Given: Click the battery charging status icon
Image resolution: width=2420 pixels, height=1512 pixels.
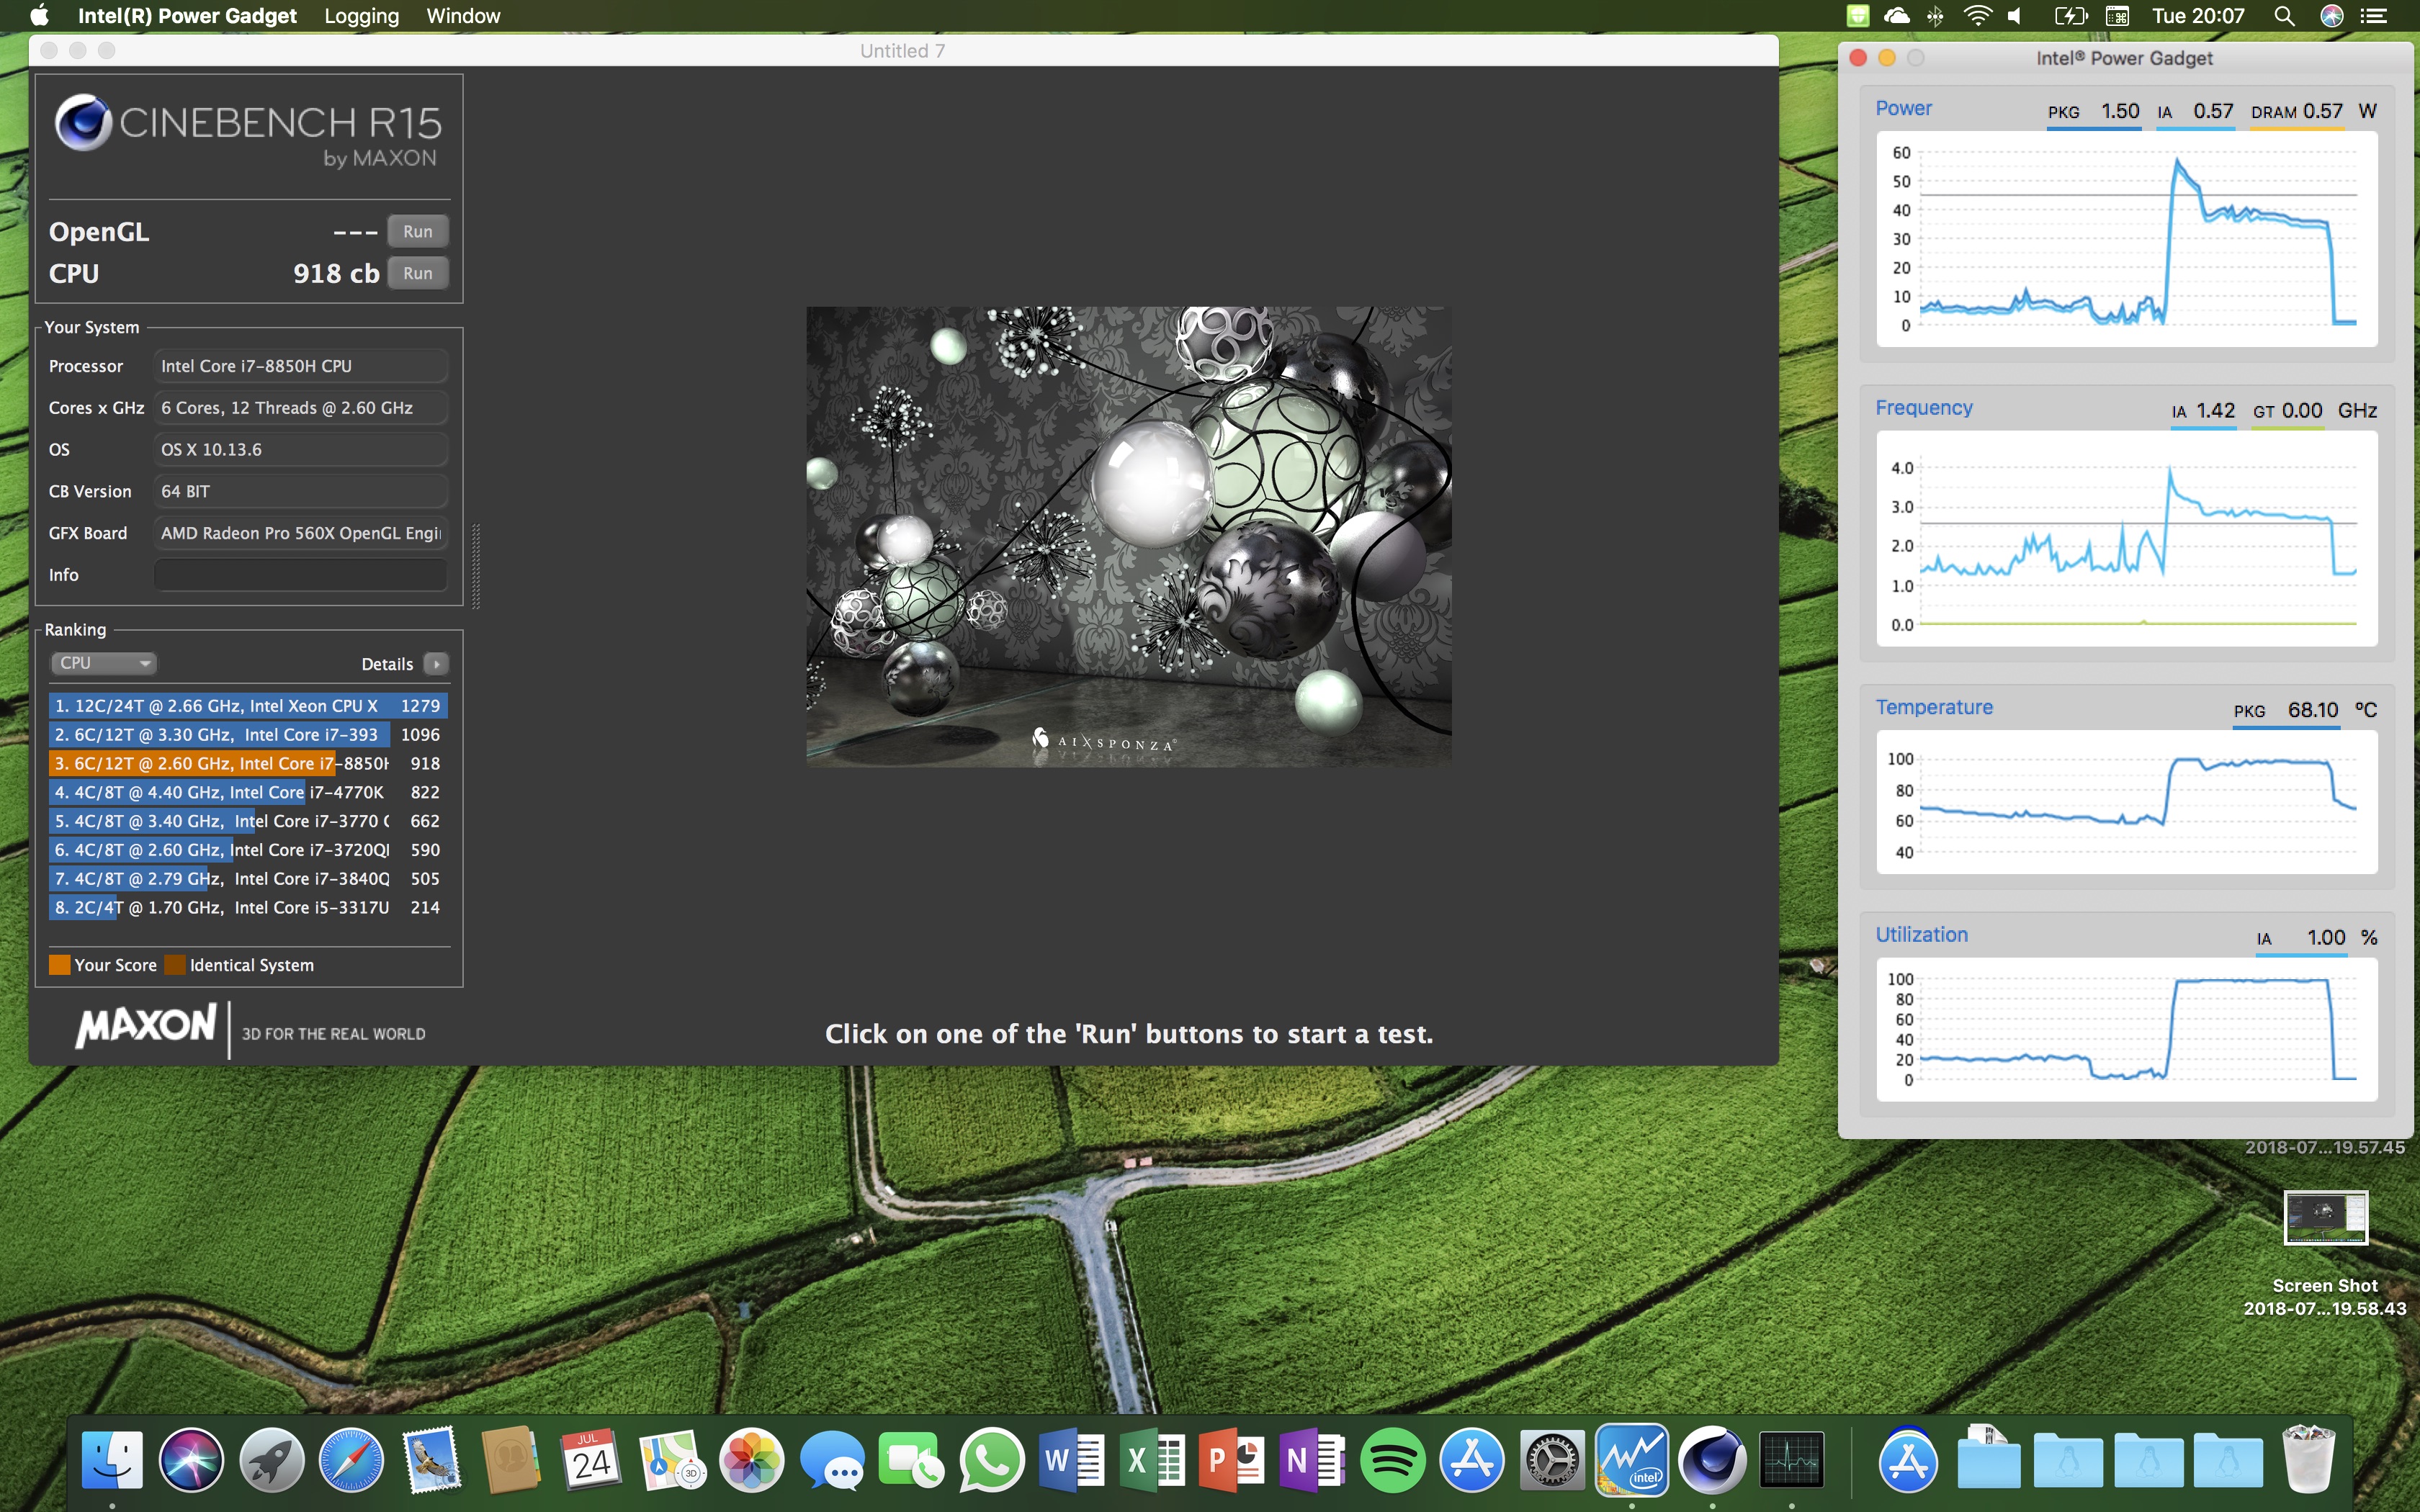Looking at the screenshot, I should tap(2071, 16).
